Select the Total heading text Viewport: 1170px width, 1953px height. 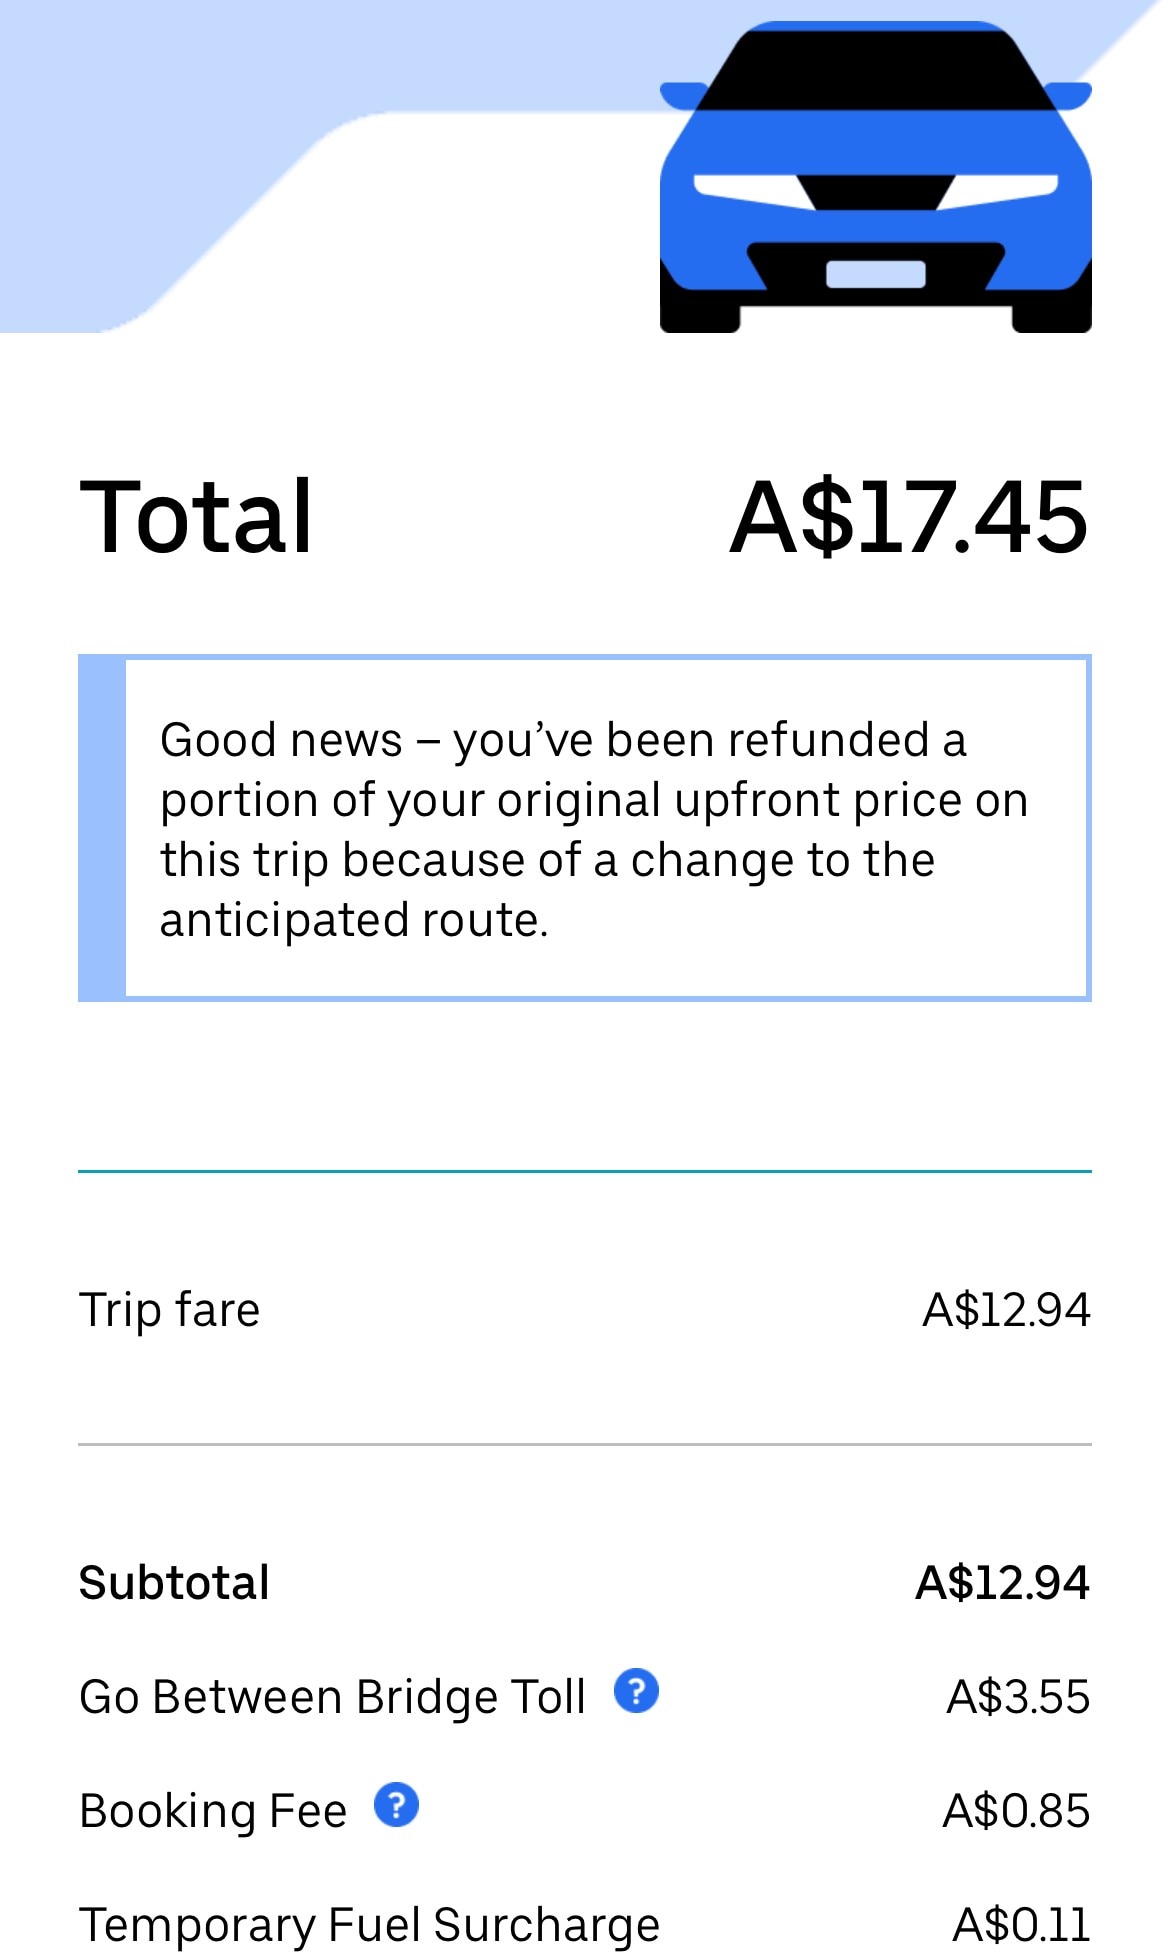[x=196, y=516]
